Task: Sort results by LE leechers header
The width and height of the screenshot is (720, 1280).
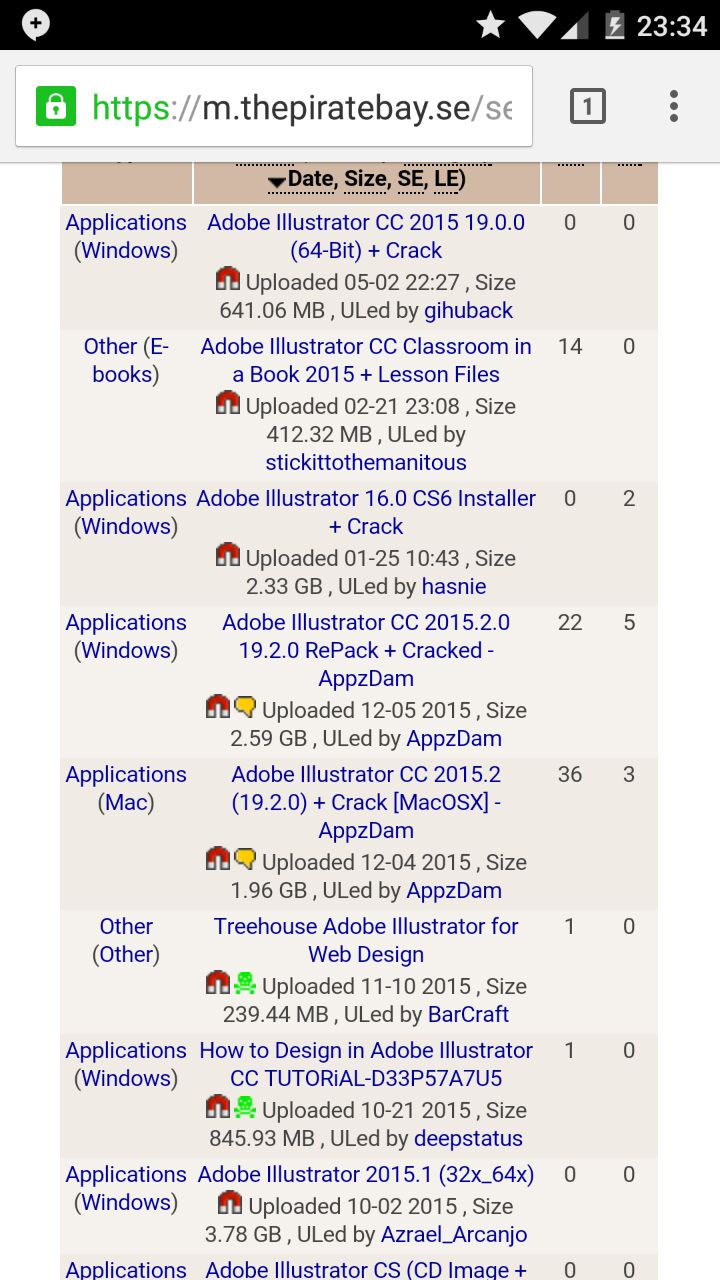Action: coord(446,180)
